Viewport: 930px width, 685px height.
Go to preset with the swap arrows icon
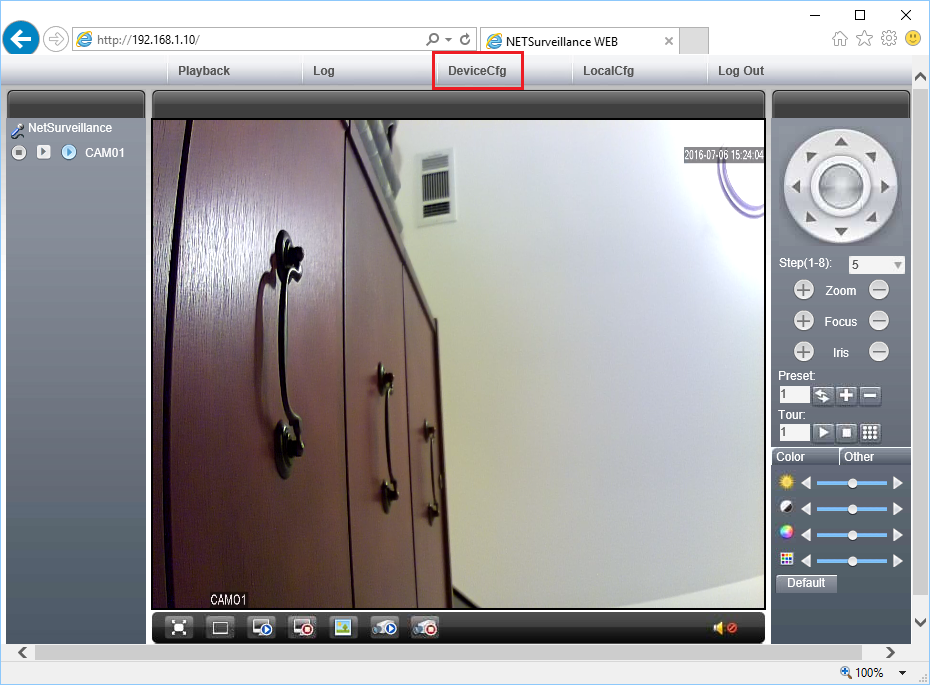pos(823,396)
